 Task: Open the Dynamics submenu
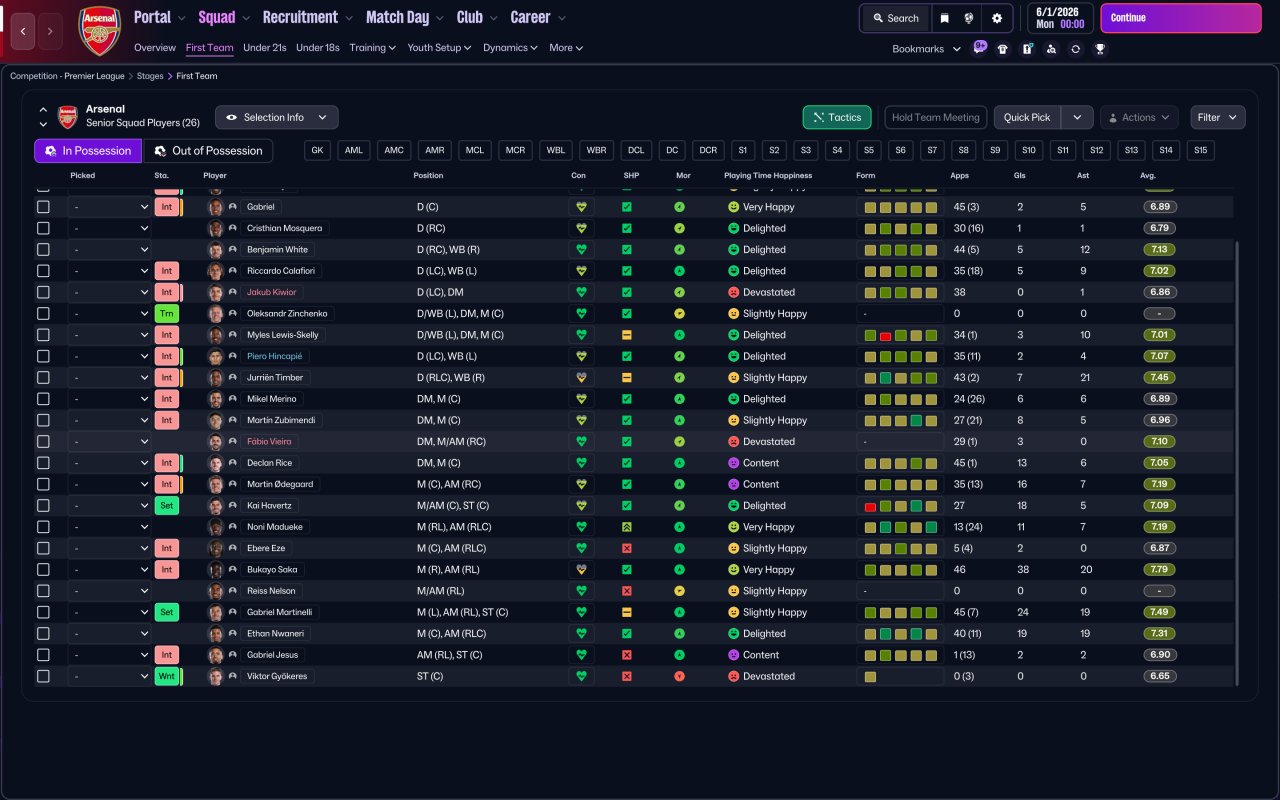pyautogui.click(x=510, y=47)
